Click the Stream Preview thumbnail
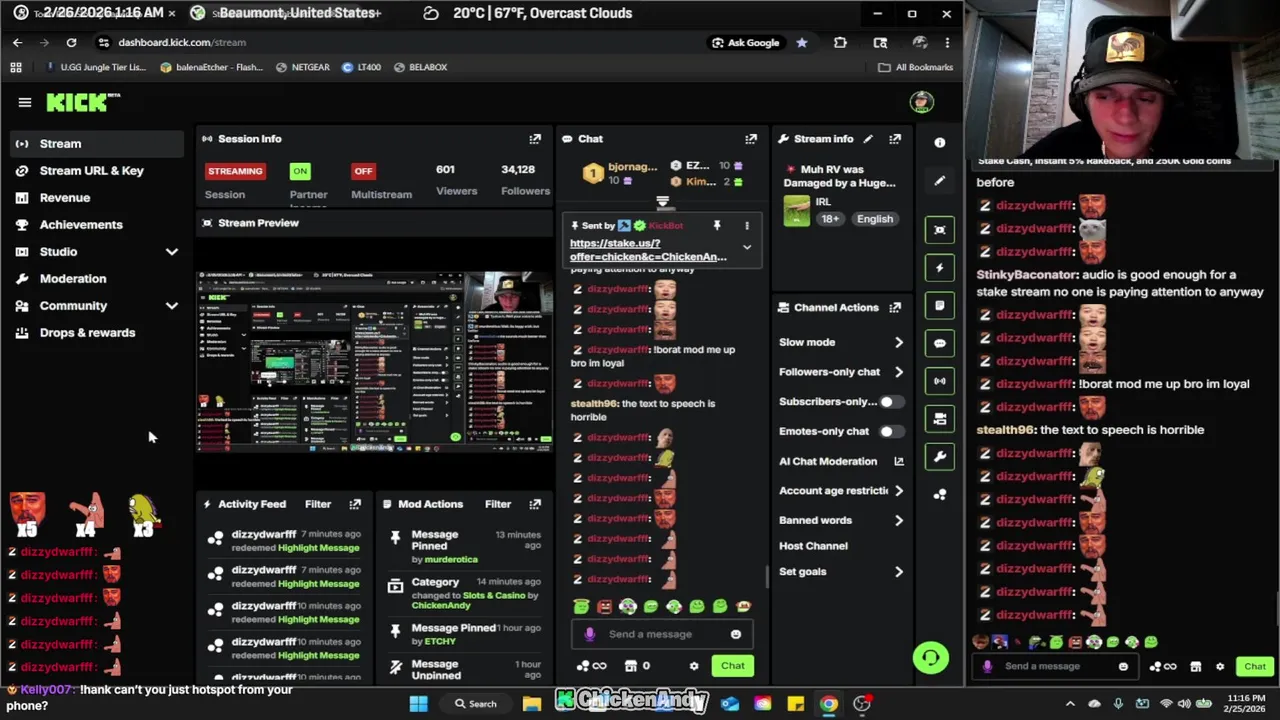 tap(374, 361)
